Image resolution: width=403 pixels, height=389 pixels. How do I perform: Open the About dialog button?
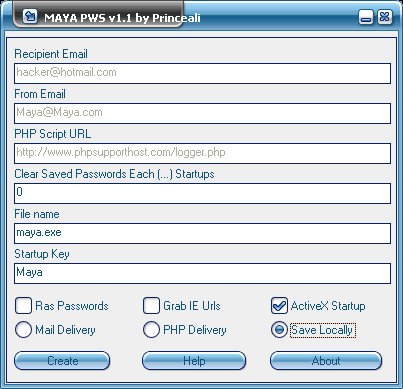(x=326, y=361)
